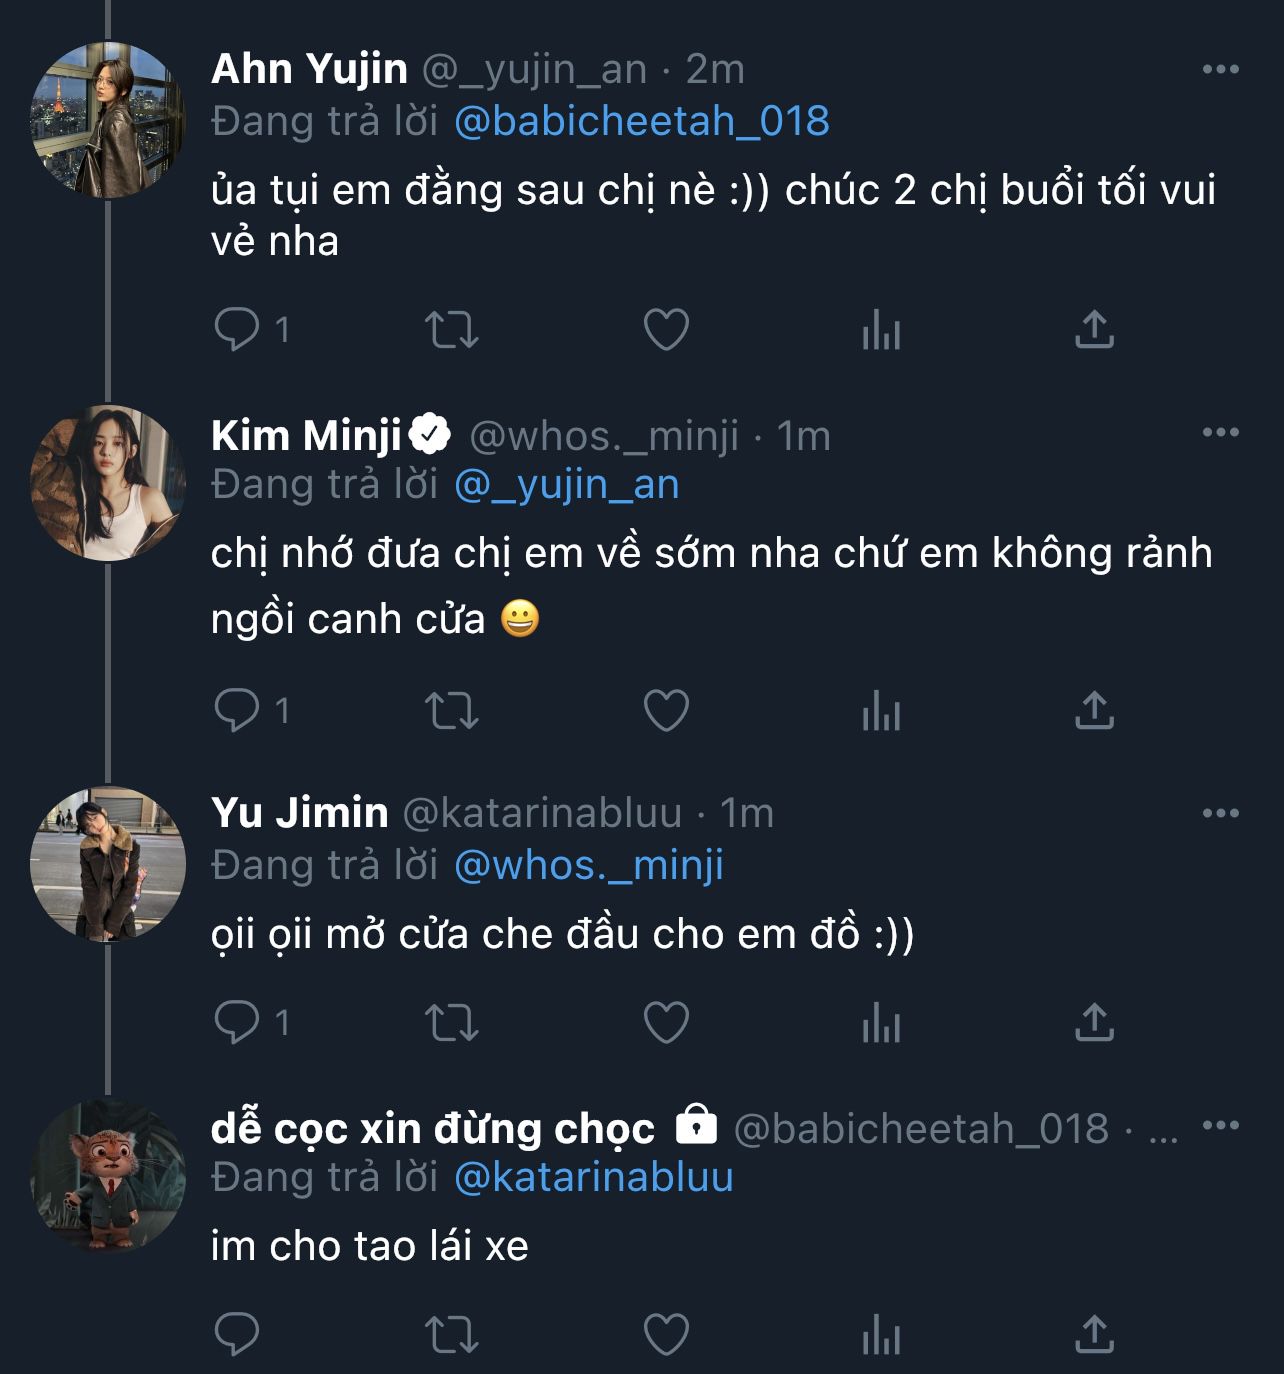The width and height of the screenshot is (1284, 1374).
Task: Open Kim Minji's profile picture
Action: coord(108,483)
